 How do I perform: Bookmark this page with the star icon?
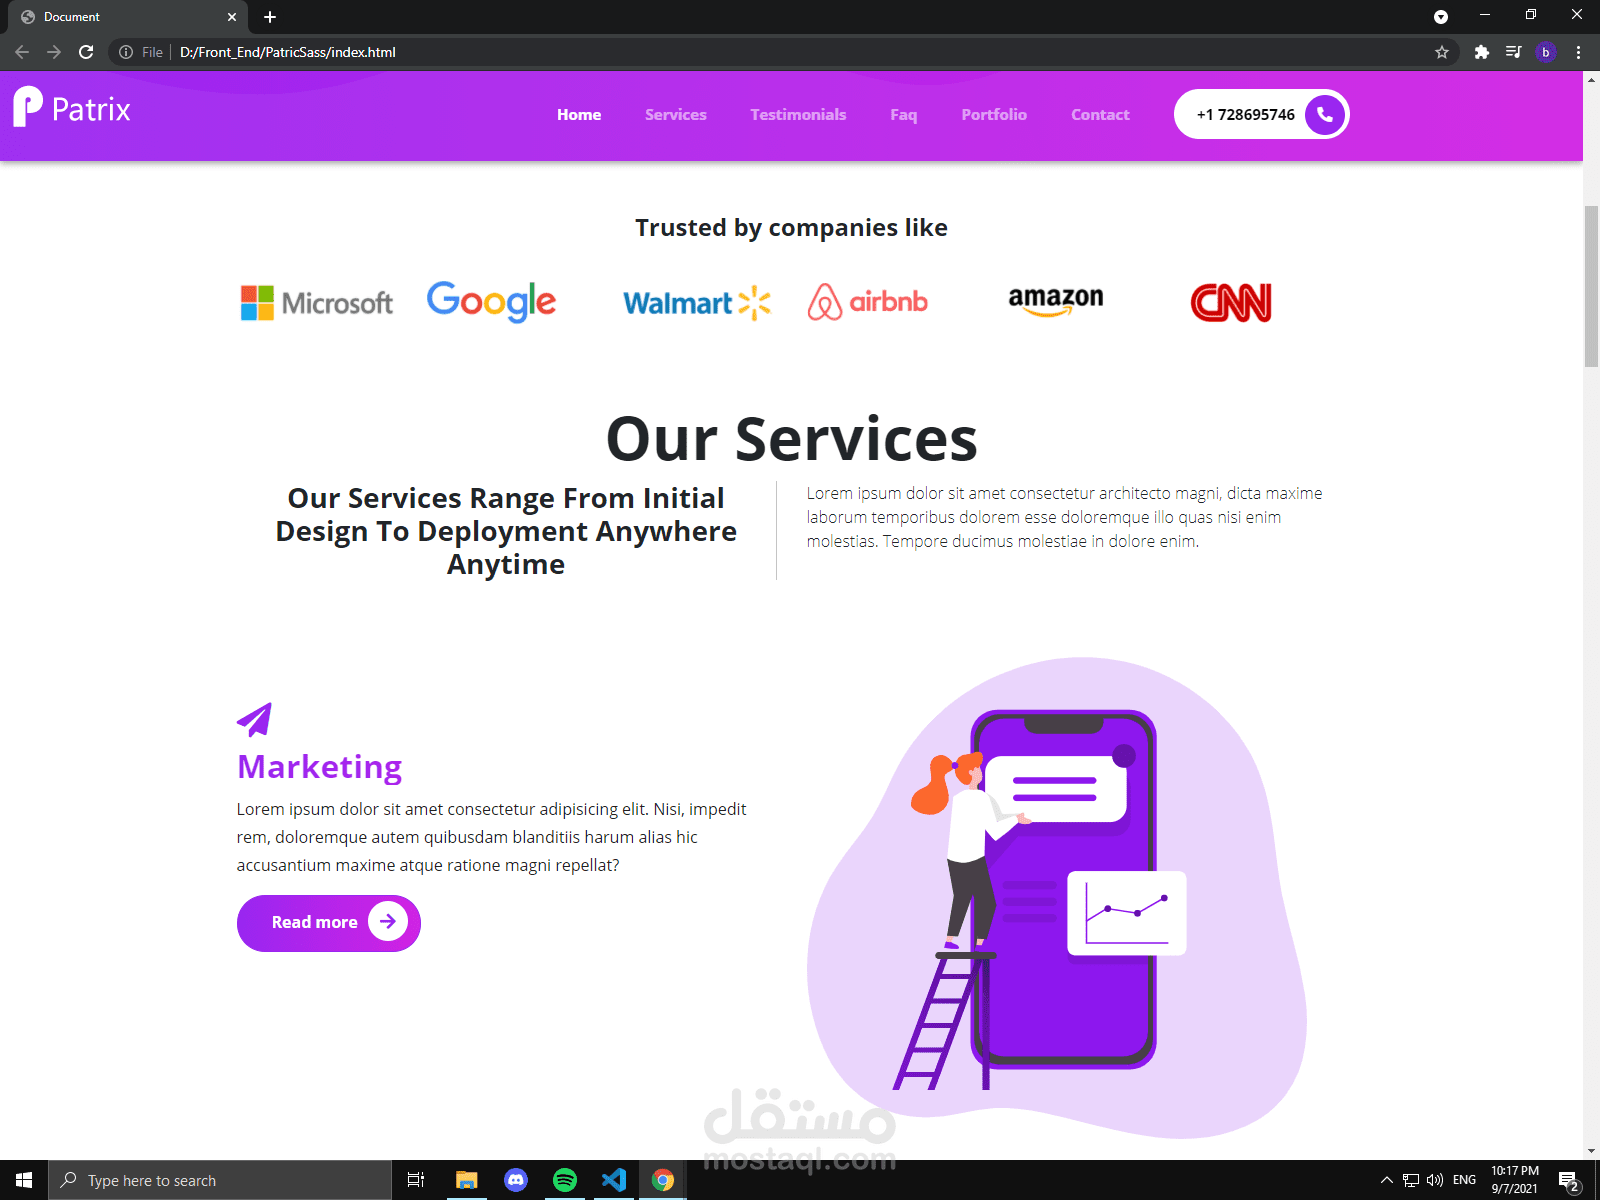pos(1442,52)
